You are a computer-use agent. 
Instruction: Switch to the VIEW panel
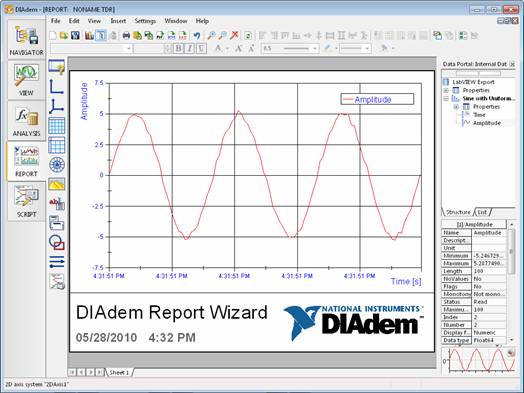tap(26, 80)
